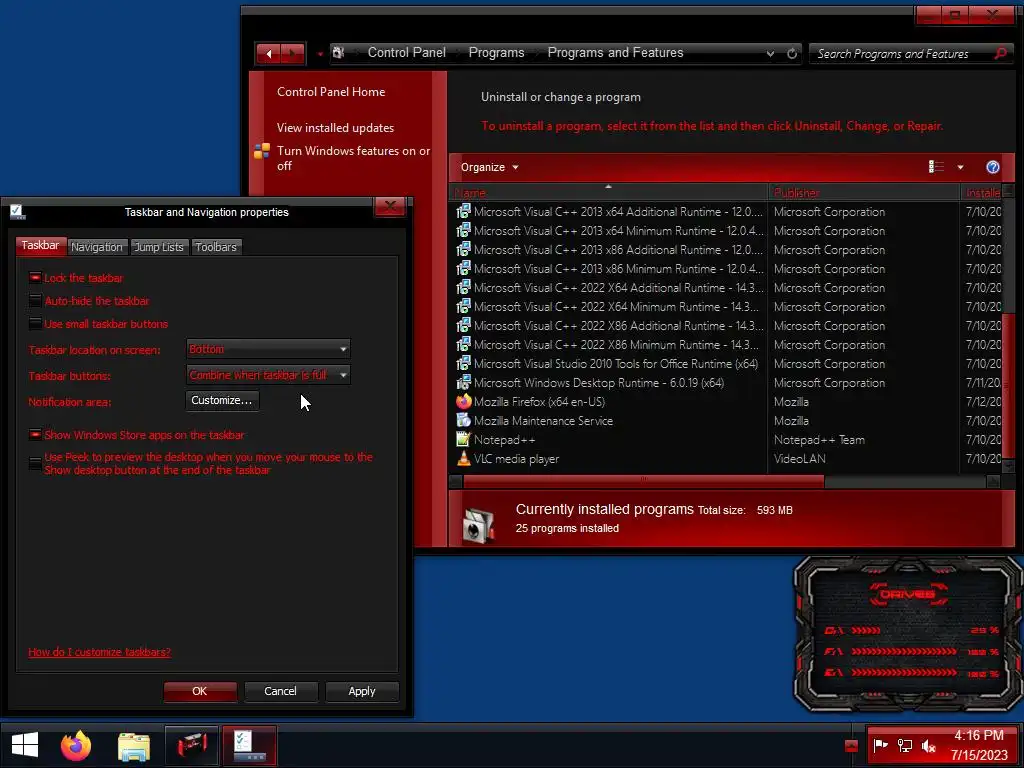Switch to the Toolbars tab
Image resolution: width=1024 pixels, height=768 pixels.
point(216,247)
